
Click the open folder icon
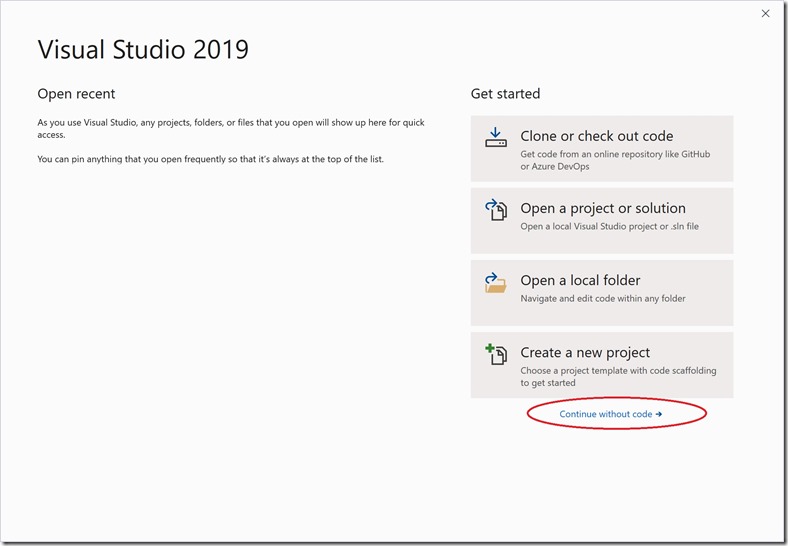tap(496, 283)
